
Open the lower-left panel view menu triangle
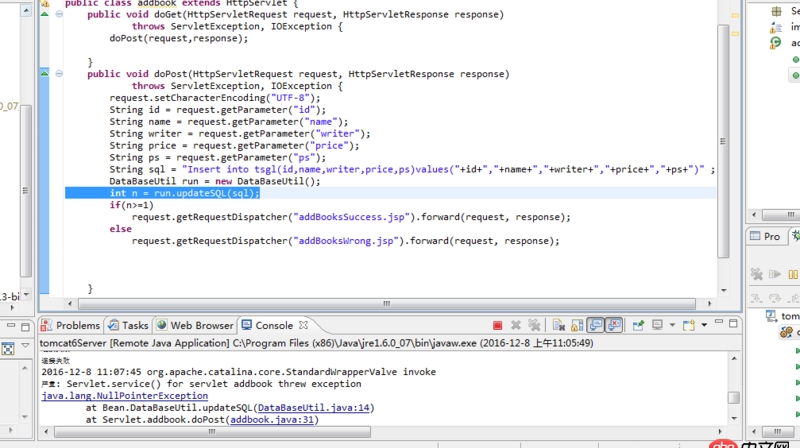click(25, 345)
